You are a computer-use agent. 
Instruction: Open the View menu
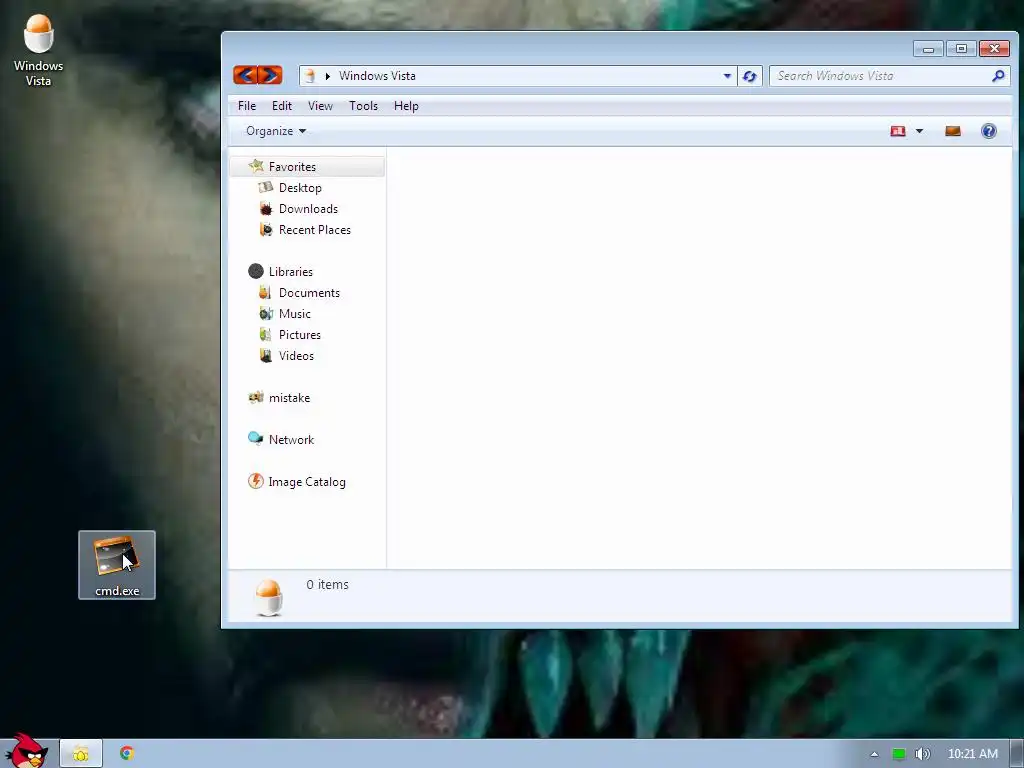[320, 106]
